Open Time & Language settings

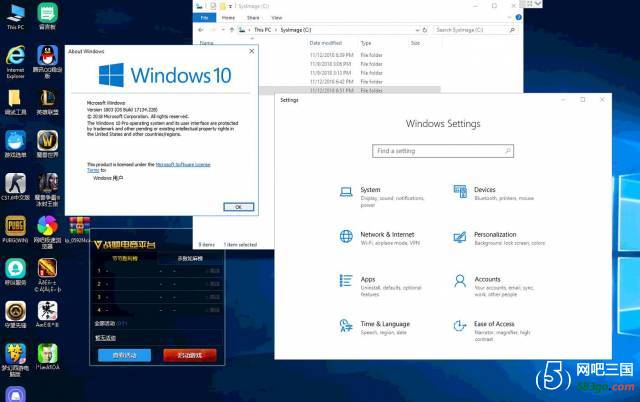(375, 327)
